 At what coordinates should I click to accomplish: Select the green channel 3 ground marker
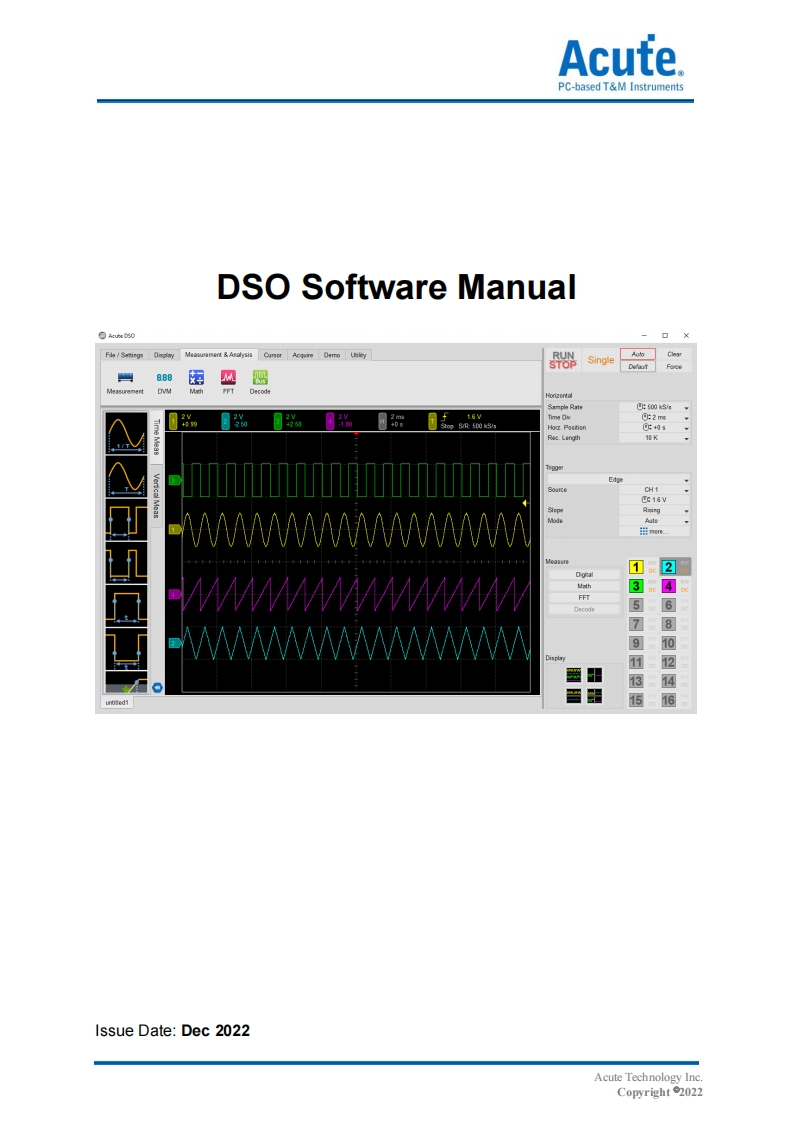(x=175, y=480)
